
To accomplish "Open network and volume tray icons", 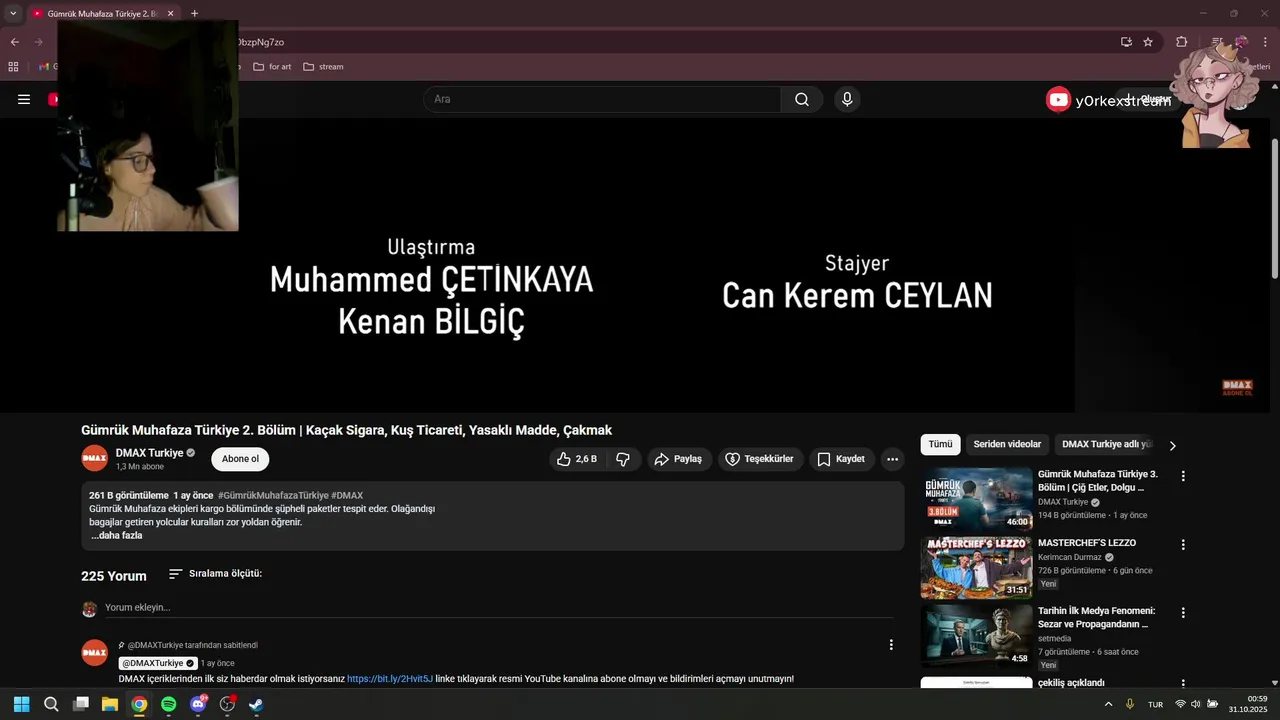I will pos(1196,704).
